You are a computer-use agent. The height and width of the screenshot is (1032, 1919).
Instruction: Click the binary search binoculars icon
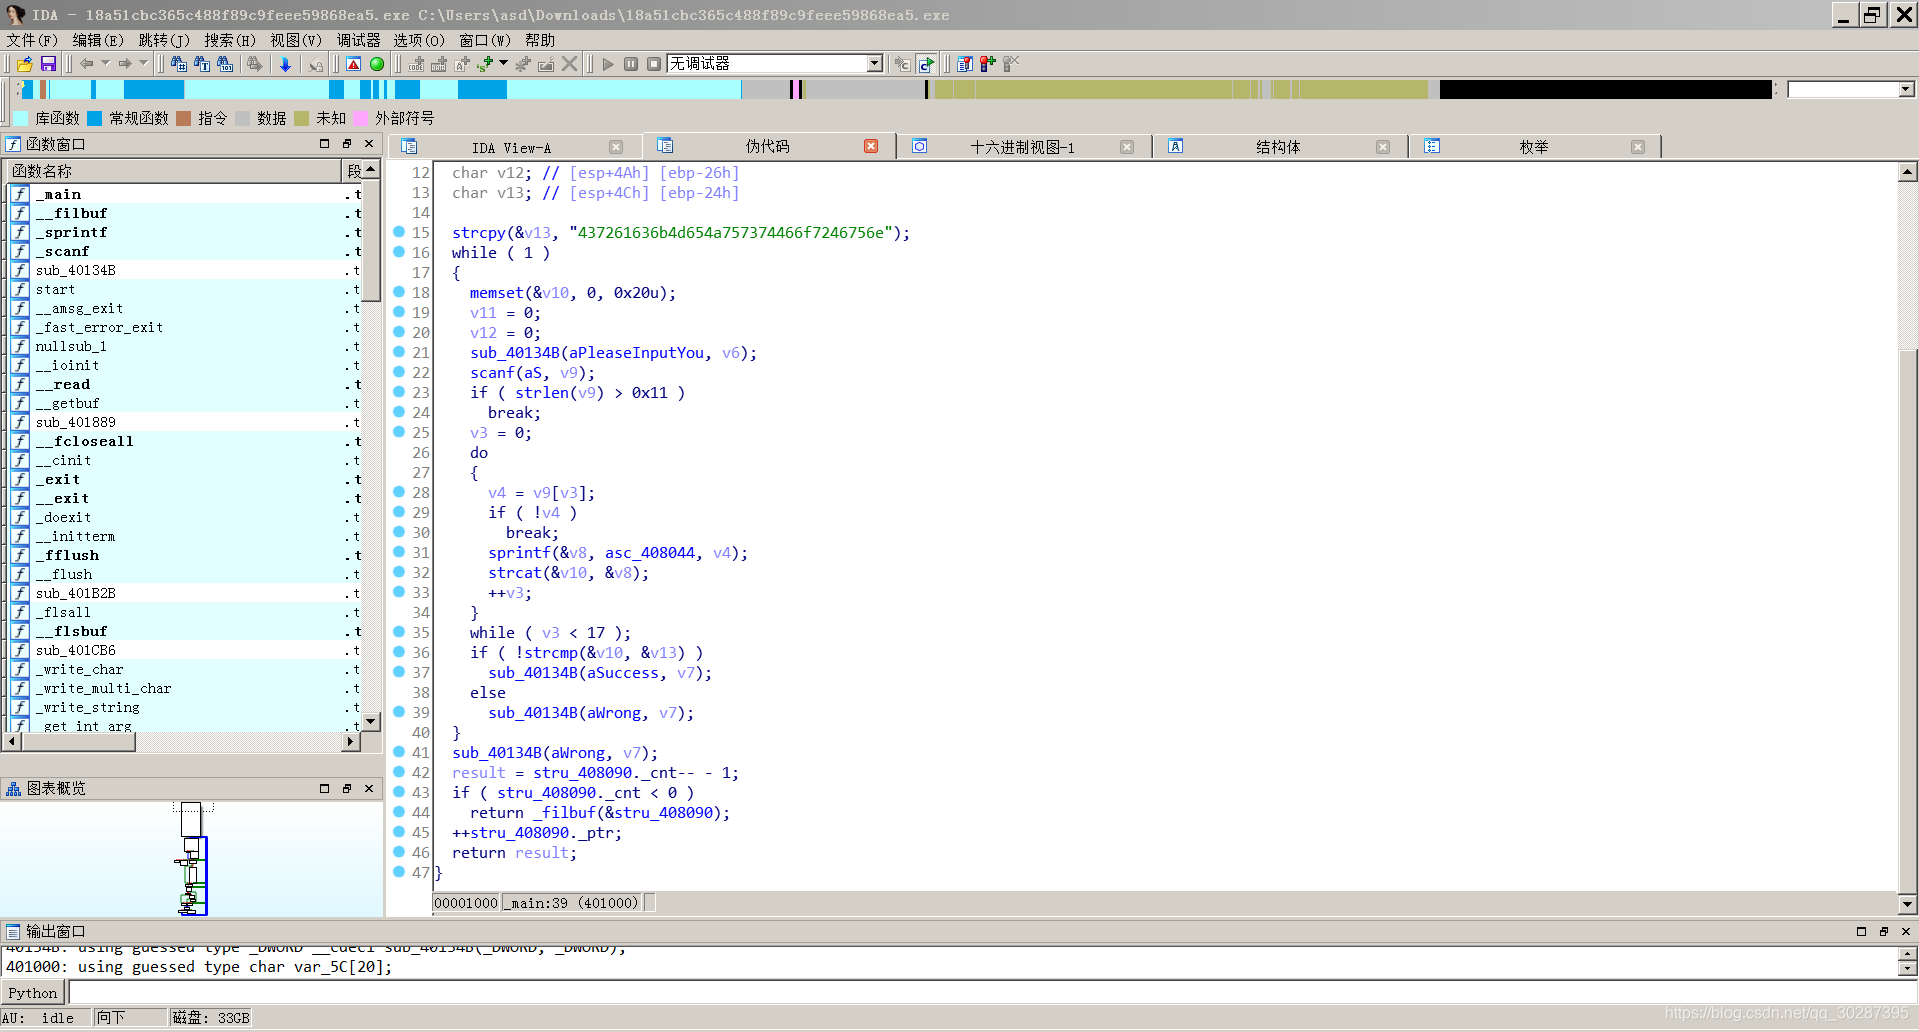225,64
